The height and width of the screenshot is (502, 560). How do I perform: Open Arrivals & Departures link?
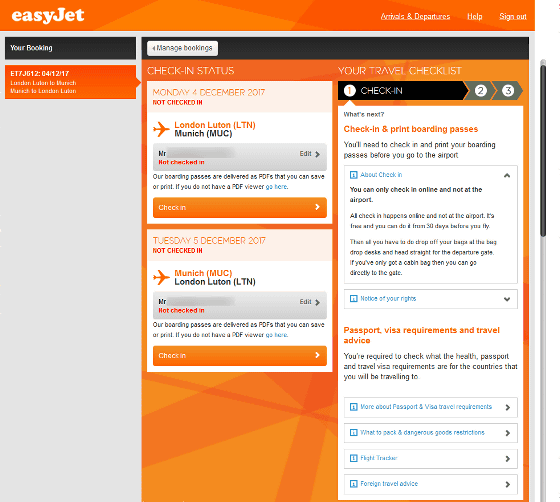(x=415, y=16)
